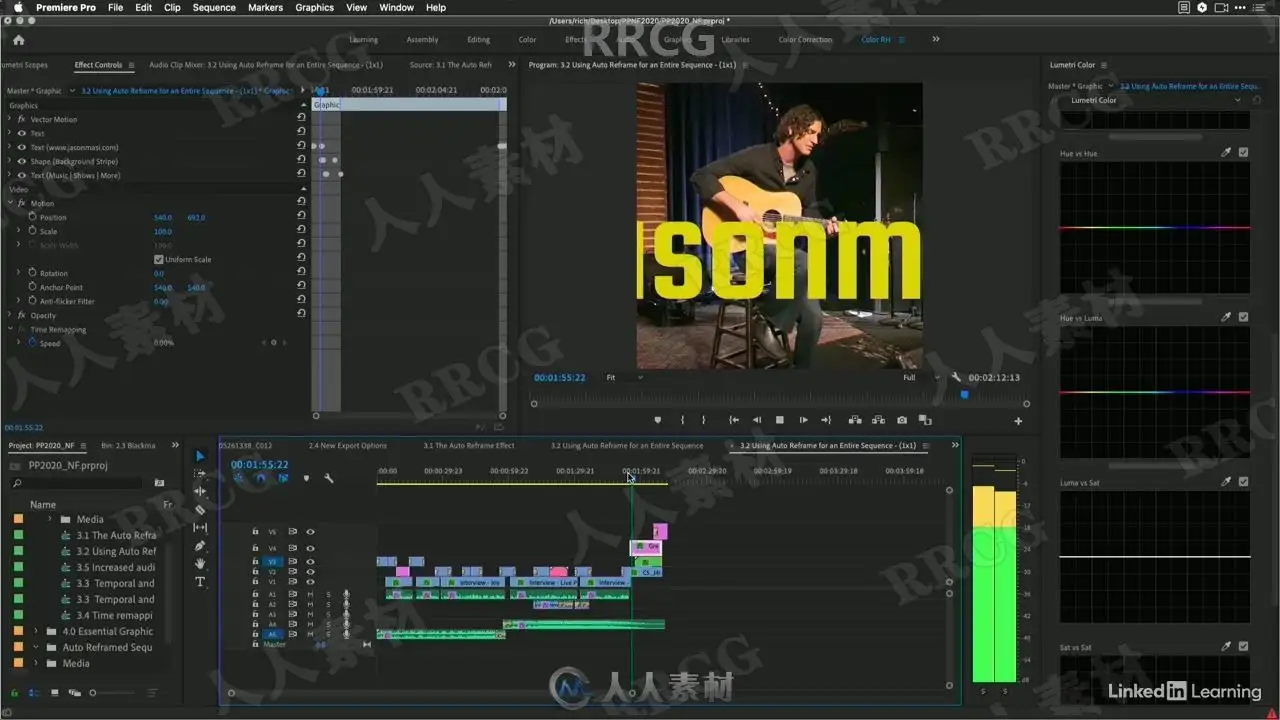
Task: Select the Hand tool
Action: point(200,564)
